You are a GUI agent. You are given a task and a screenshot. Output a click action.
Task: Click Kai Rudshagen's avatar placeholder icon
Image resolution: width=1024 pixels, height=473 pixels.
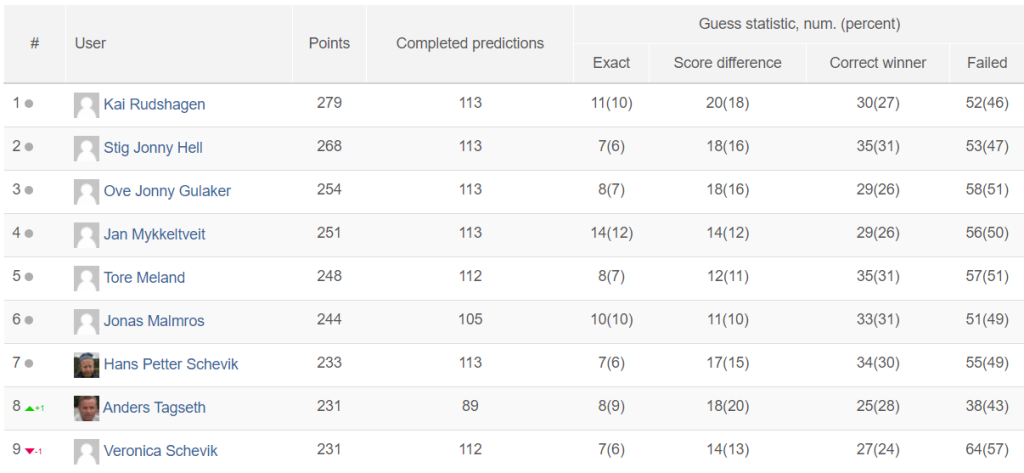[x=86, y=105]
